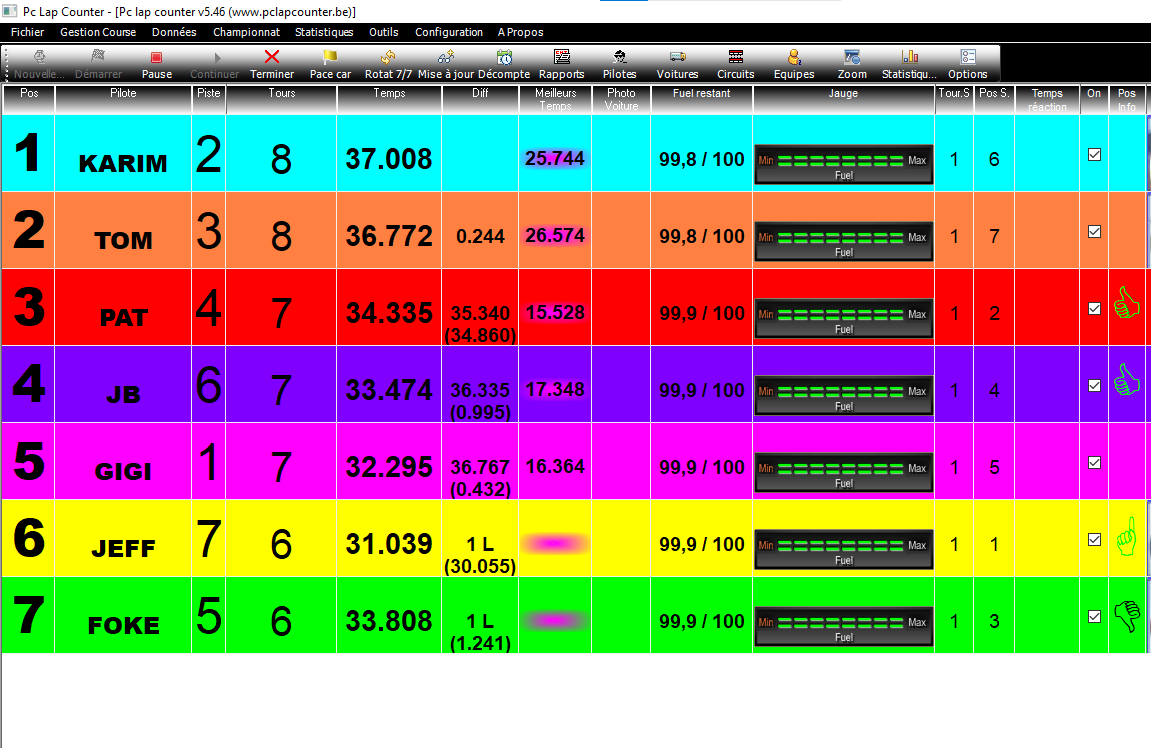
Task: Toggle the On checkbox in PAT's row
Action: pos(1094,309)
